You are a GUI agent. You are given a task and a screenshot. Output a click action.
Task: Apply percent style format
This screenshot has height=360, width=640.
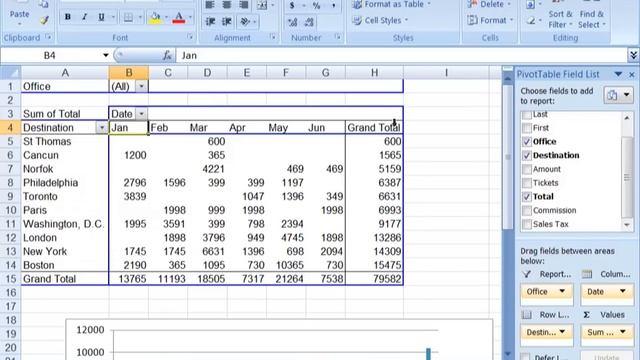click(316, 5)
